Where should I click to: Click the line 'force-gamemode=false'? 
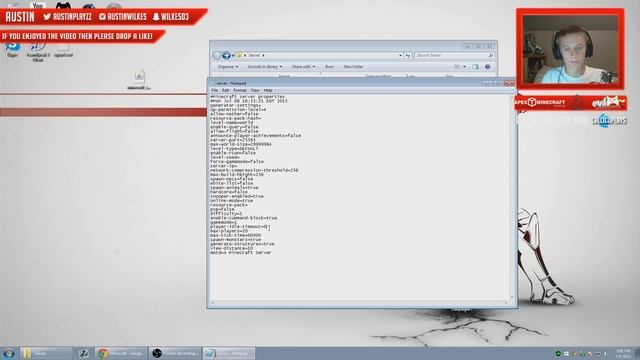tap(237, 162)
